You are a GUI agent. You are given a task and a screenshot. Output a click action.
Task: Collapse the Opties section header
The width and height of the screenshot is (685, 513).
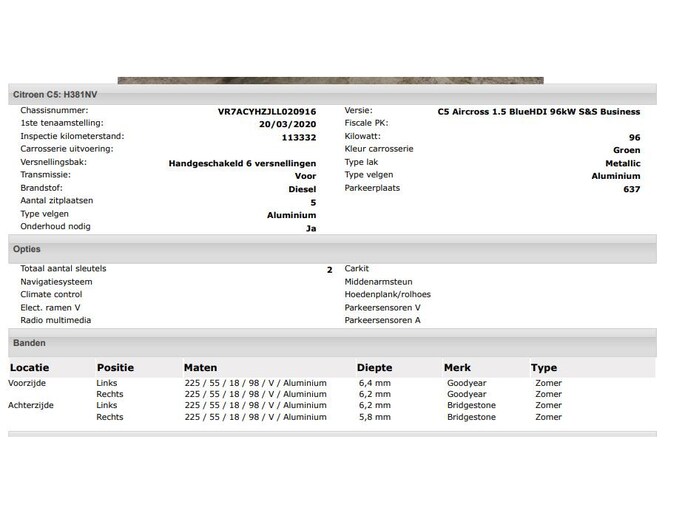(x=27, y=248)
